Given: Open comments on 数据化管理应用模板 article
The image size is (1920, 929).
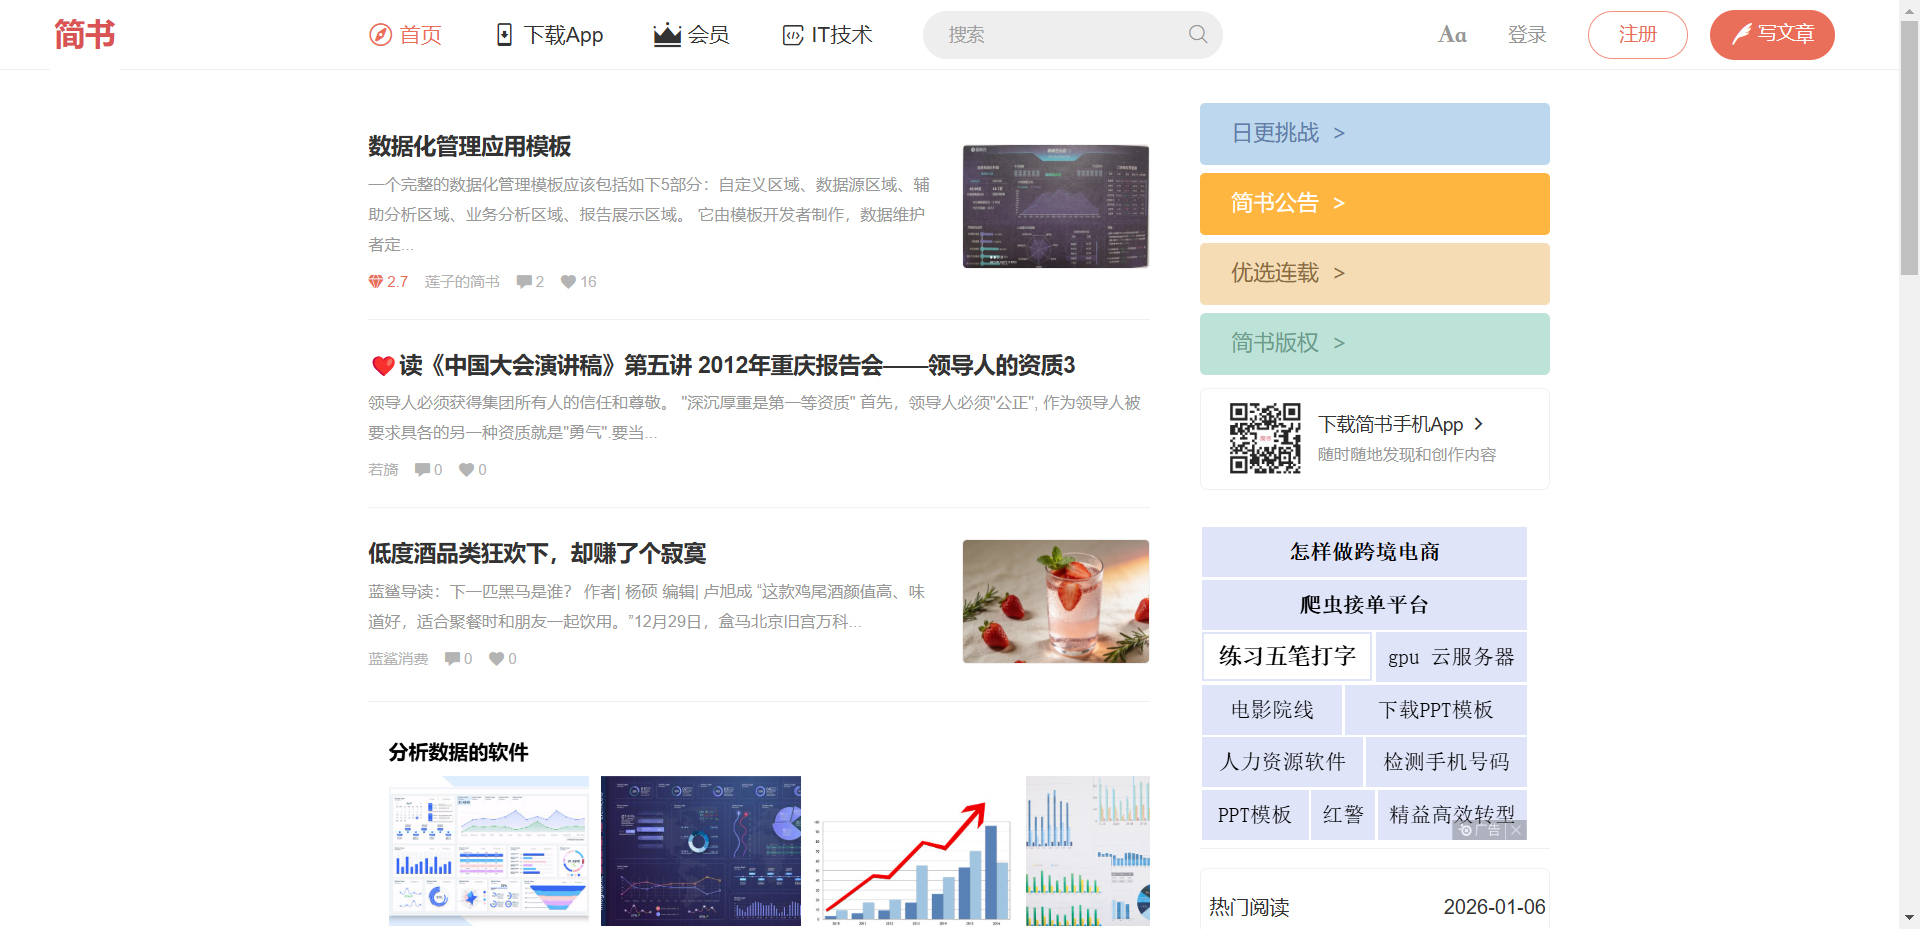Looking at the screenshot, I should click(523, 281).
